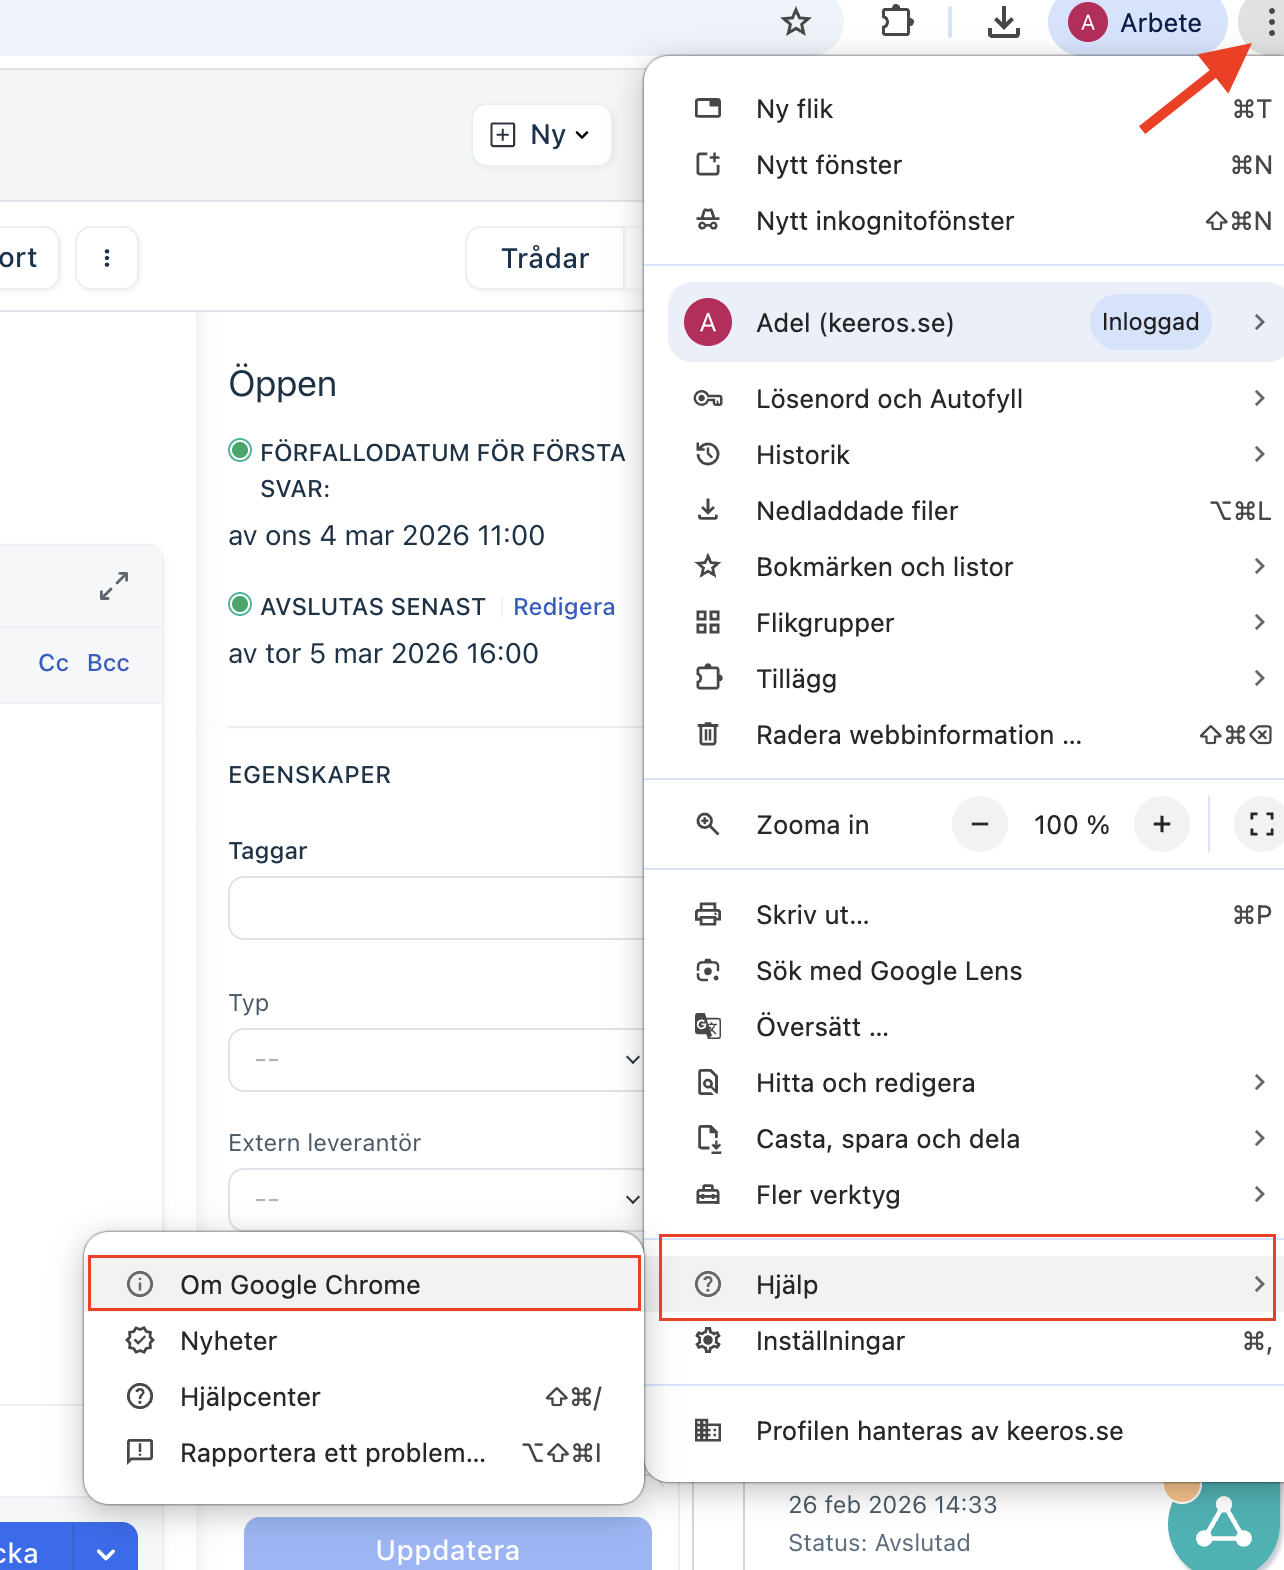The width and height of the screenshot is (1284, 1570).
Task: Select Nytt fönster menu entry
Action: click(964, 165)
